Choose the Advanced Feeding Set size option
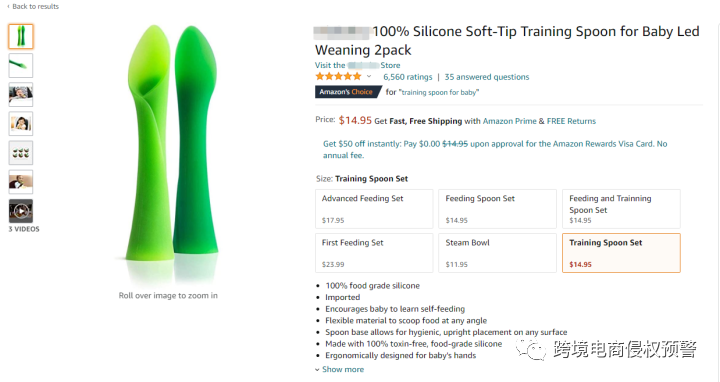This screenshot has width=720, height=382. coord(374,209)
